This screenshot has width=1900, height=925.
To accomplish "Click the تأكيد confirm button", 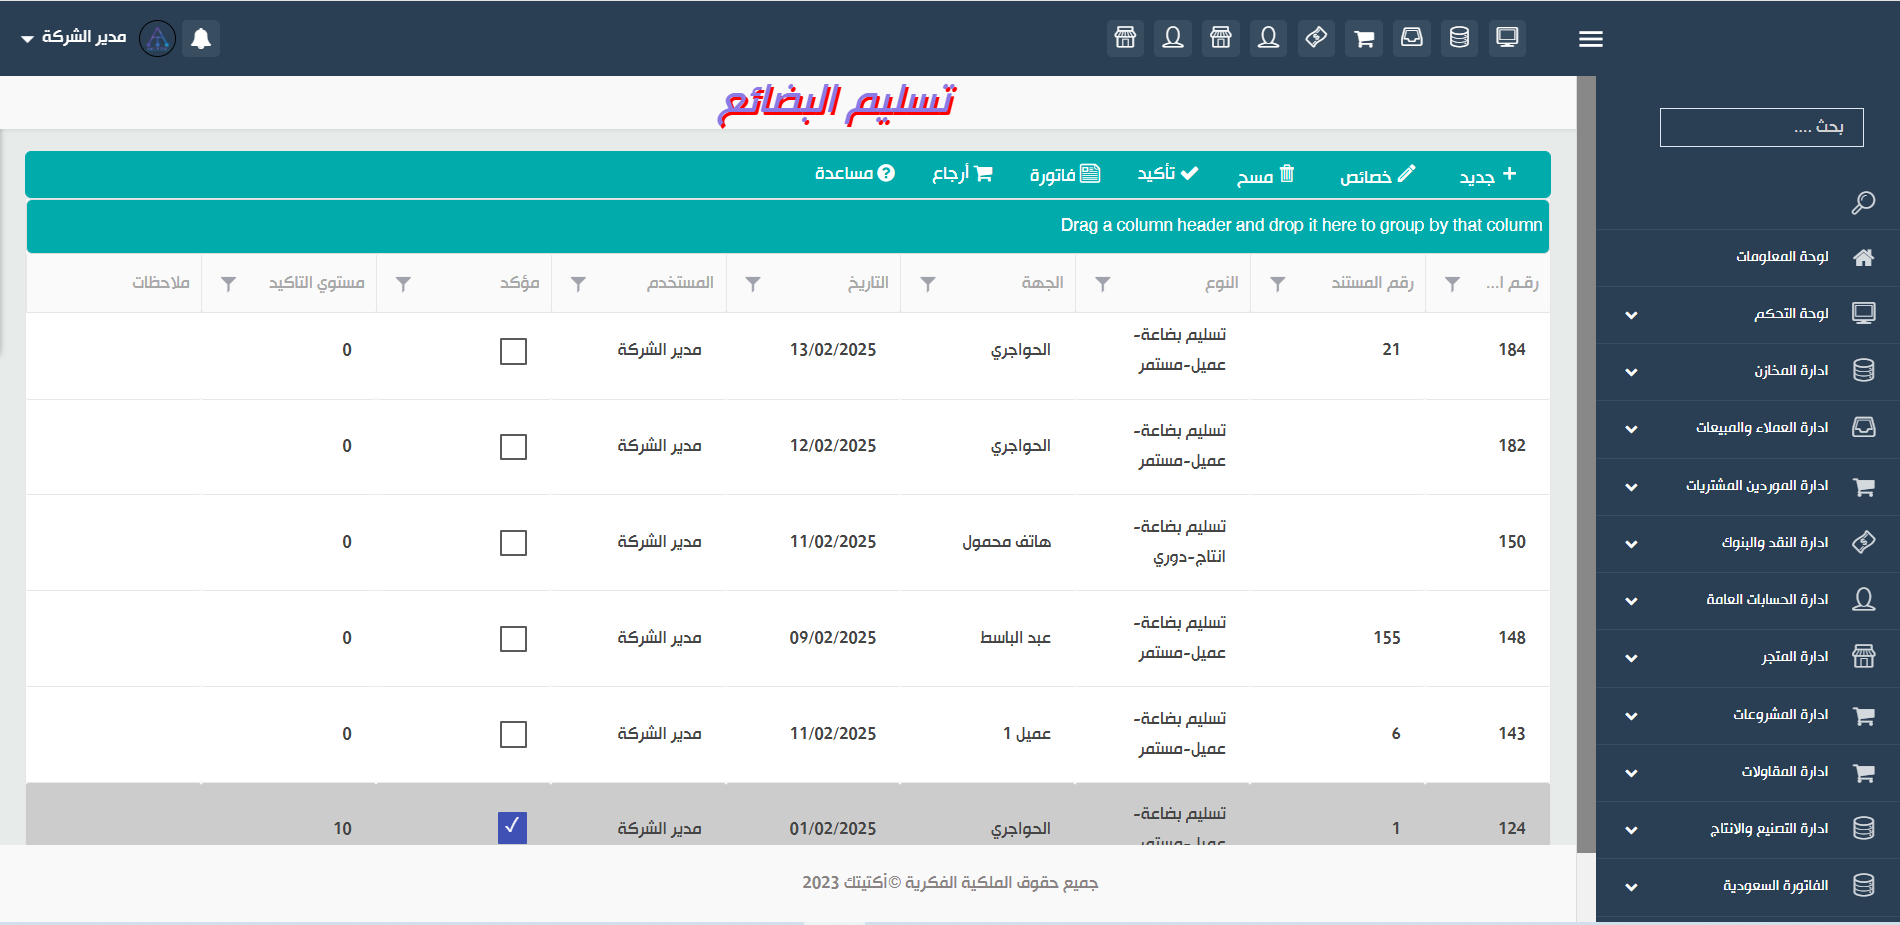I will point(1167,174).
